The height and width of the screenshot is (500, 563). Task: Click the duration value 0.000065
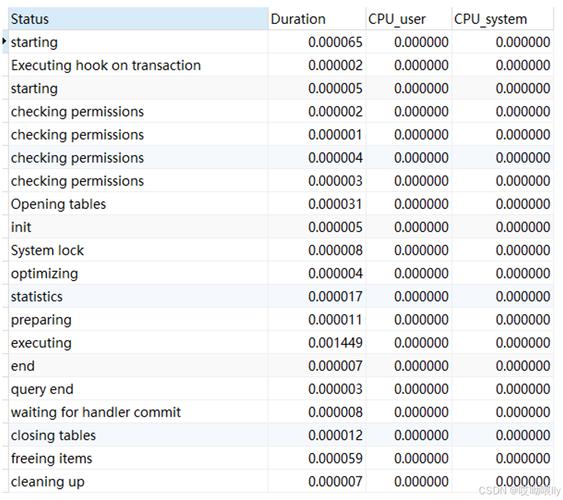335,42
